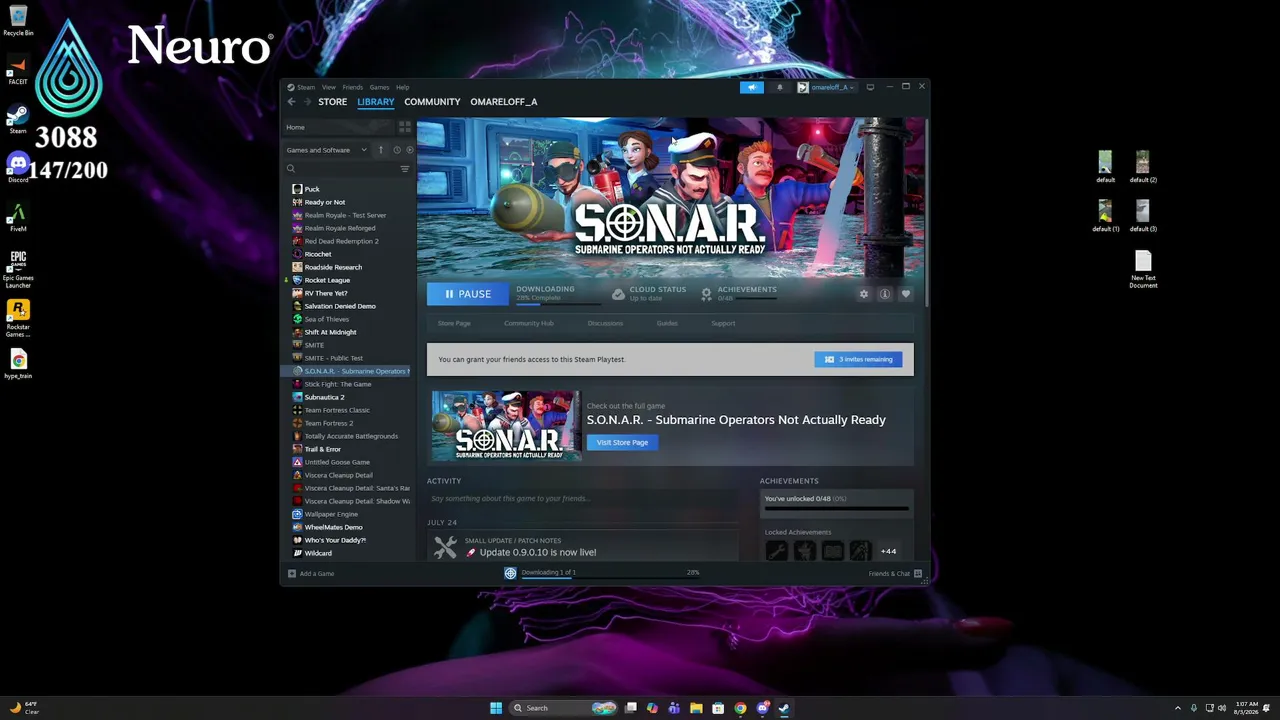Open the Home library button
This screenshot has height=720, width=1280.
pos(339,127)
